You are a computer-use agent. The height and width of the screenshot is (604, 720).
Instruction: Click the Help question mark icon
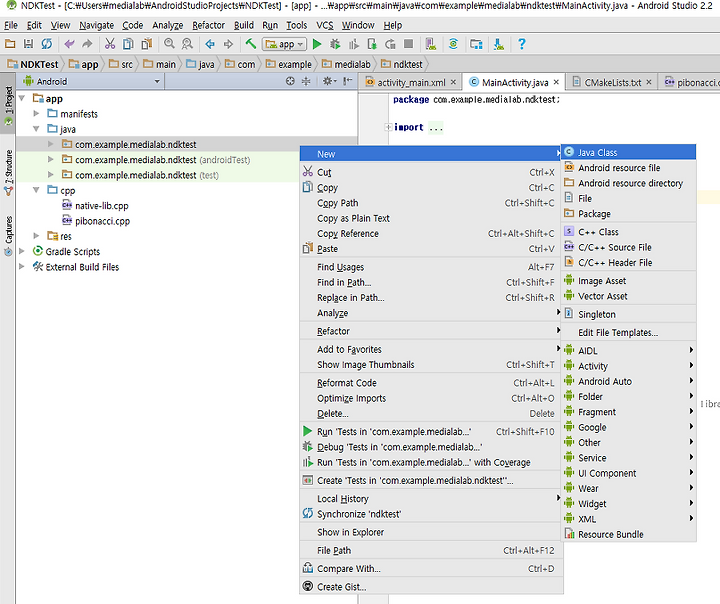(522, 44)
